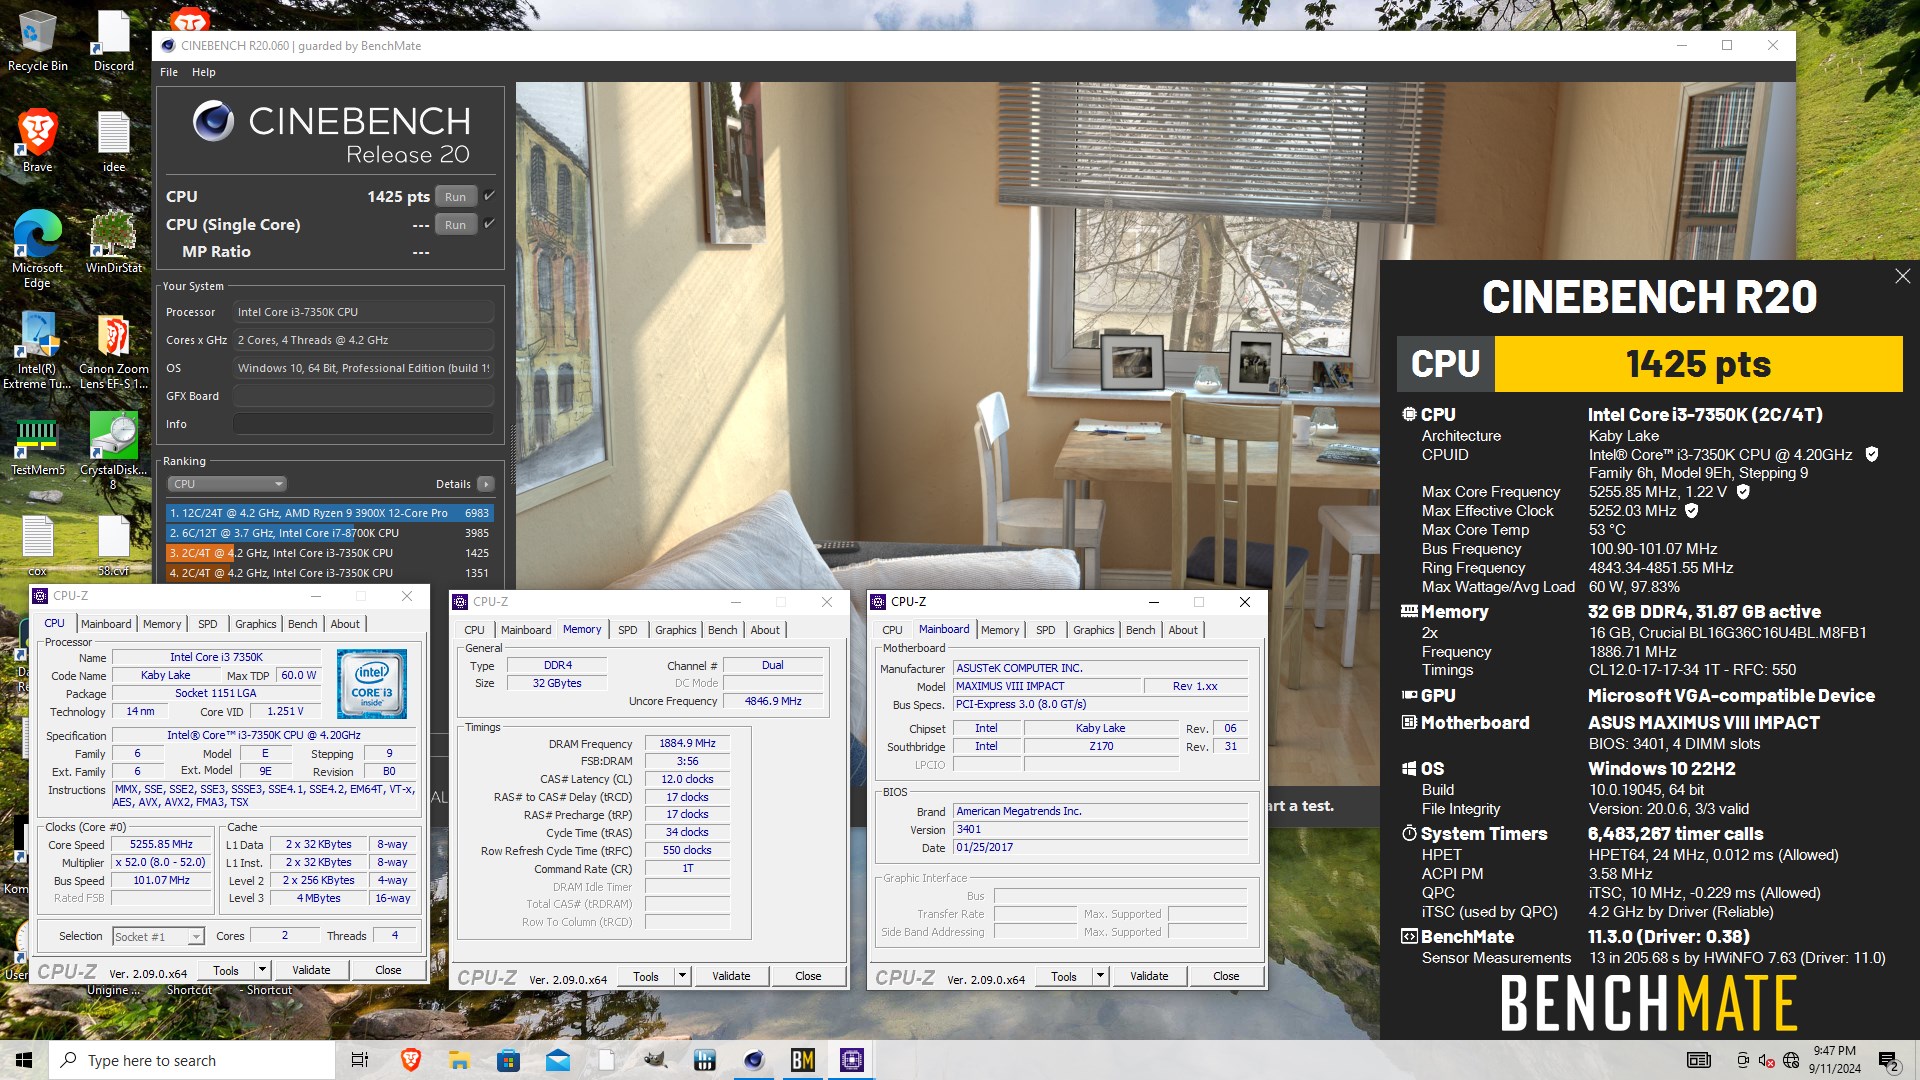Open Tools dropdown arrow in left CPU-Z

click(x=262, y=970)
